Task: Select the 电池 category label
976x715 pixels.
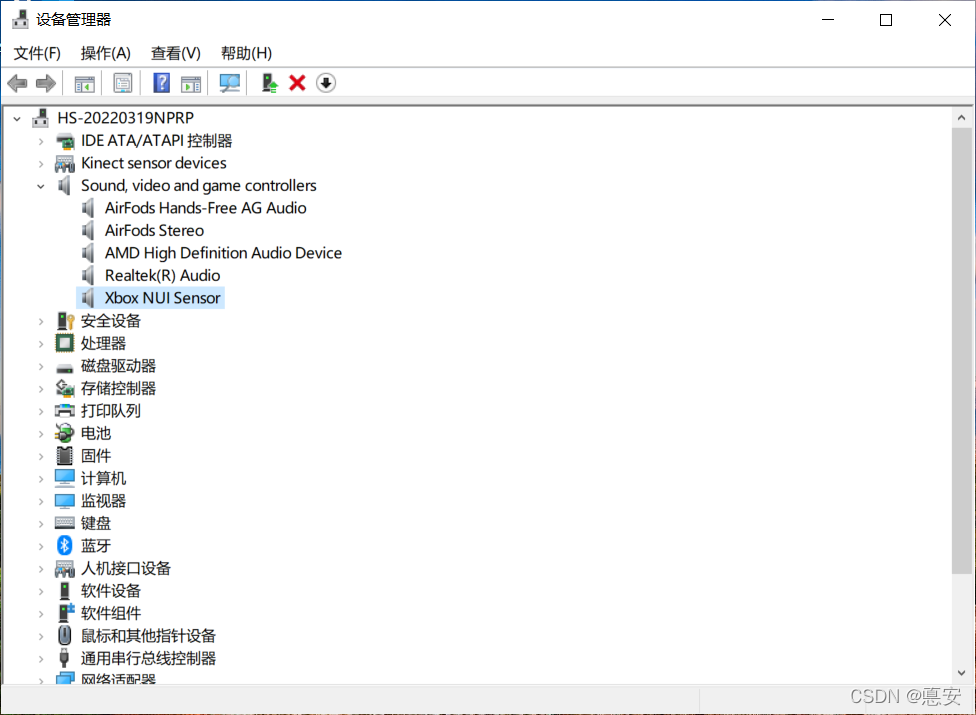Action: point(96,433)
